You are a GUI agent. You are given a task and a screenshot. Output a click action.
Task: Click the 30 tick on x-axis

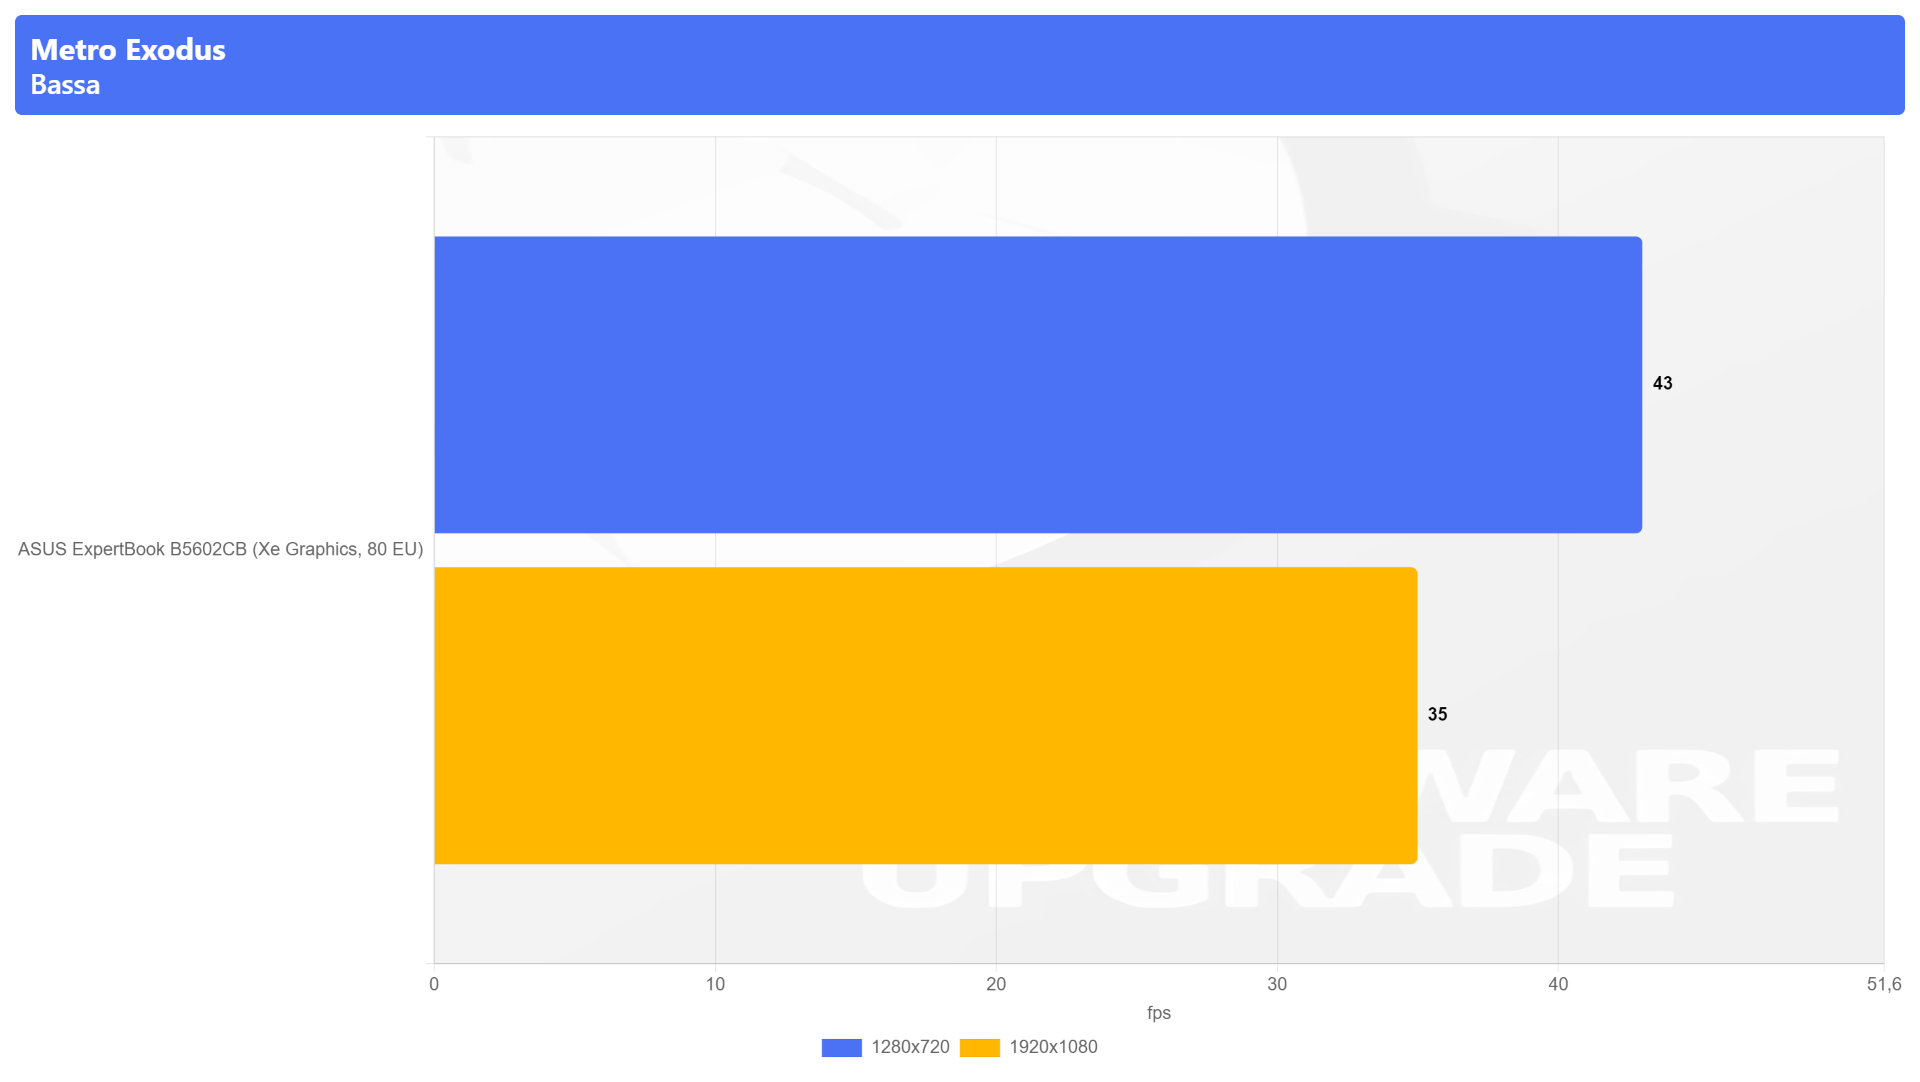click(x=1277, y=984)
